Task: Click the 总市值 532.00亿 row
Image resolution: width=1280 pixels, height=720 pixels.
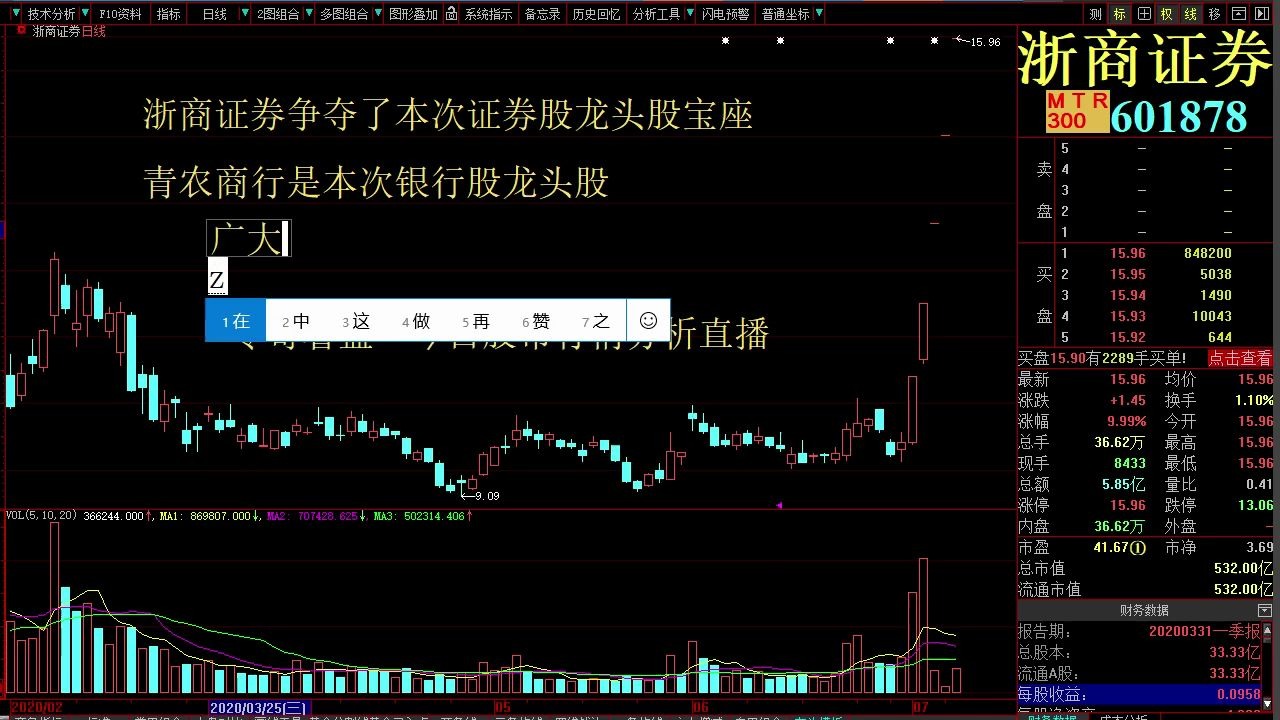Action: point(1146,569)
